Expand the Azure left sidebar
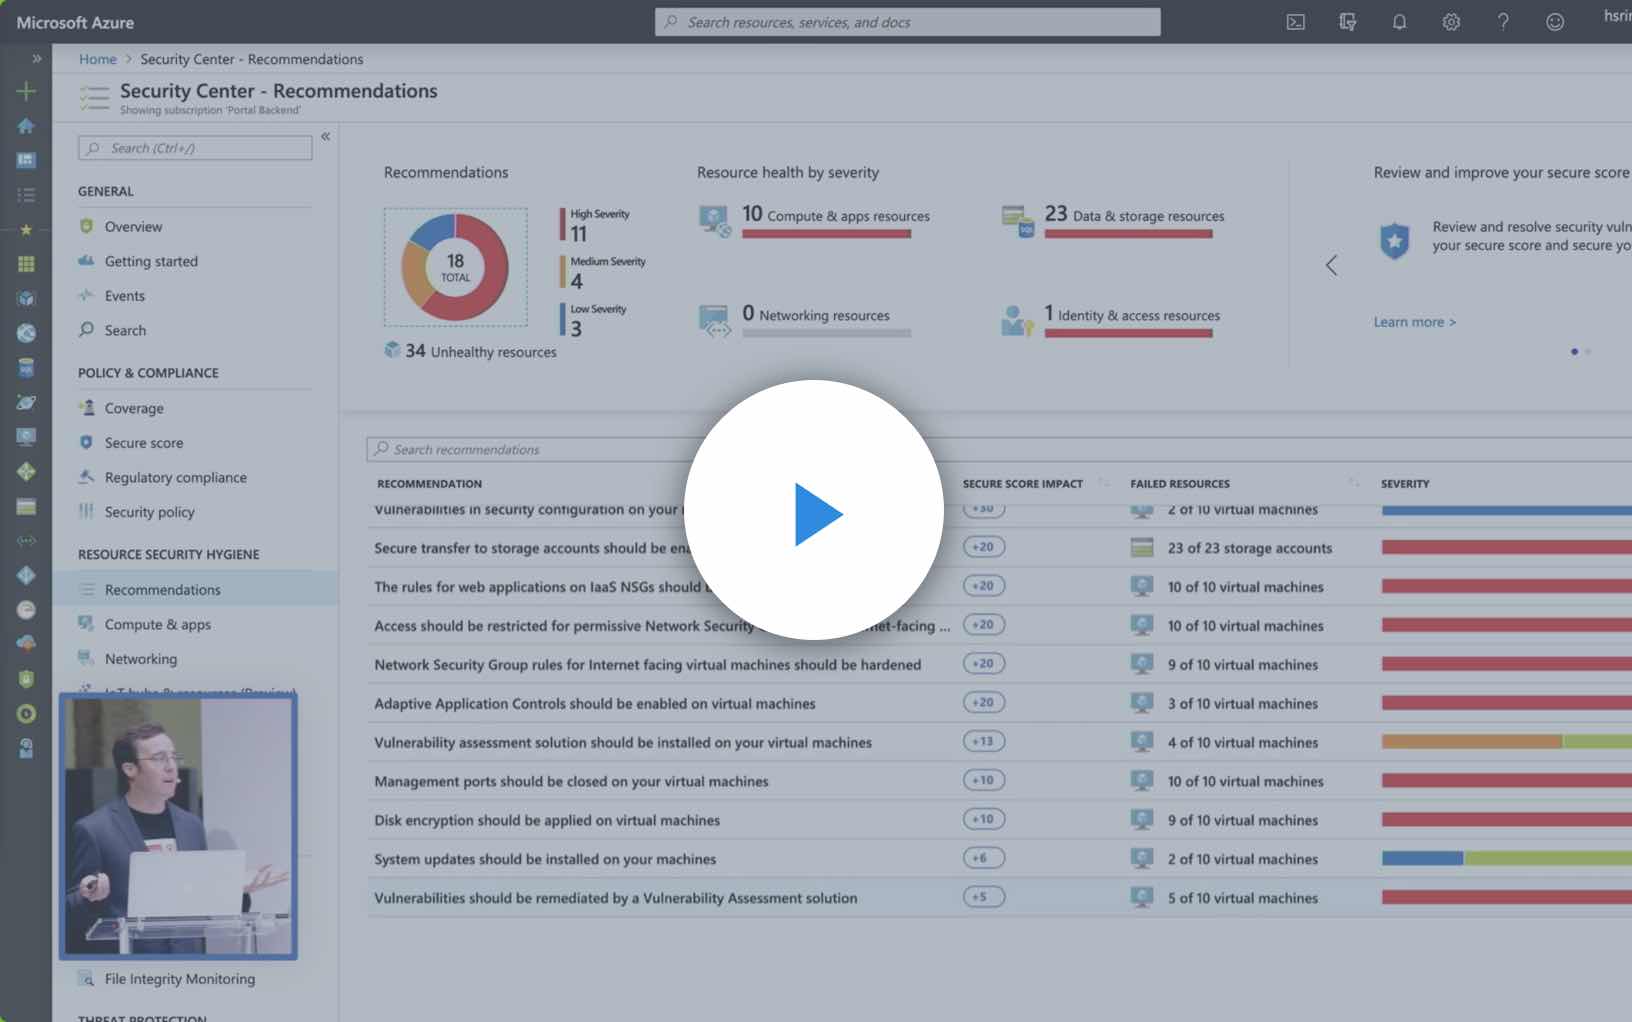 pos(37,58)
